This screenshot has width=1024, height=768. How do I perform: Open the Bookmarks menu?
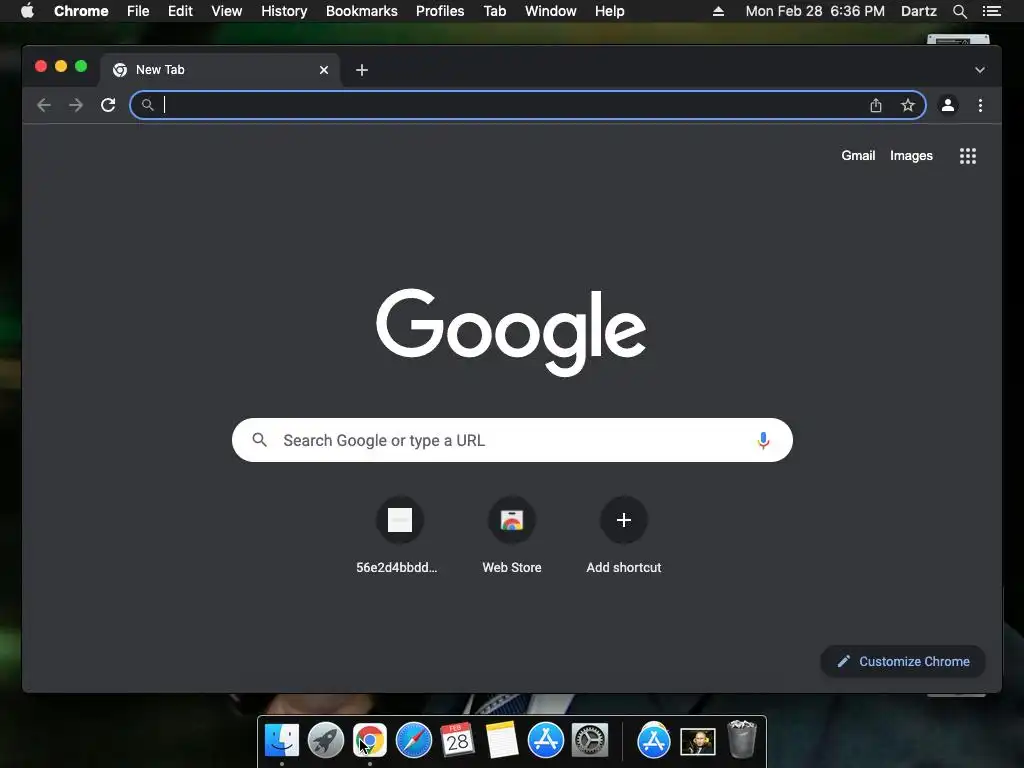point(362,11)
